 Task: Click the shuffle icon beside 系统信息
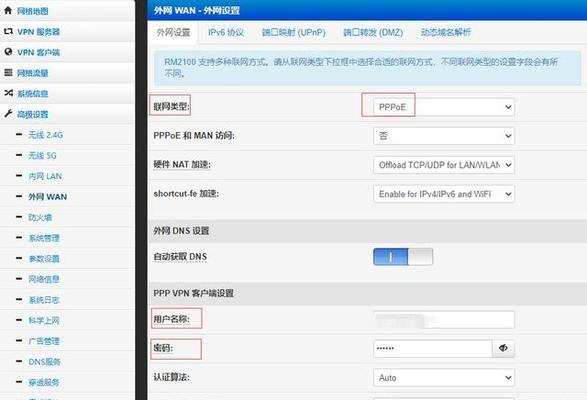coord(8,93)
